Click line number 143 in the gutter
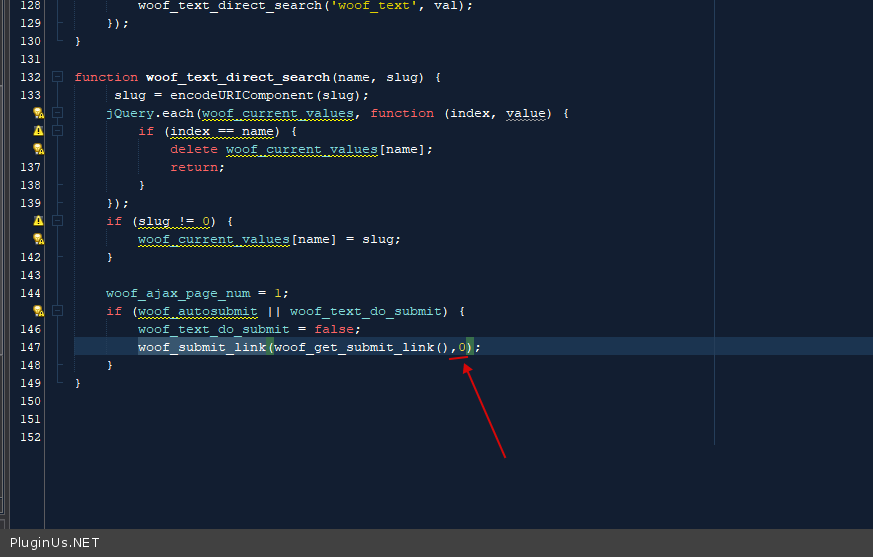Viewport: 873px width, 557px height. tap(31, 275)
